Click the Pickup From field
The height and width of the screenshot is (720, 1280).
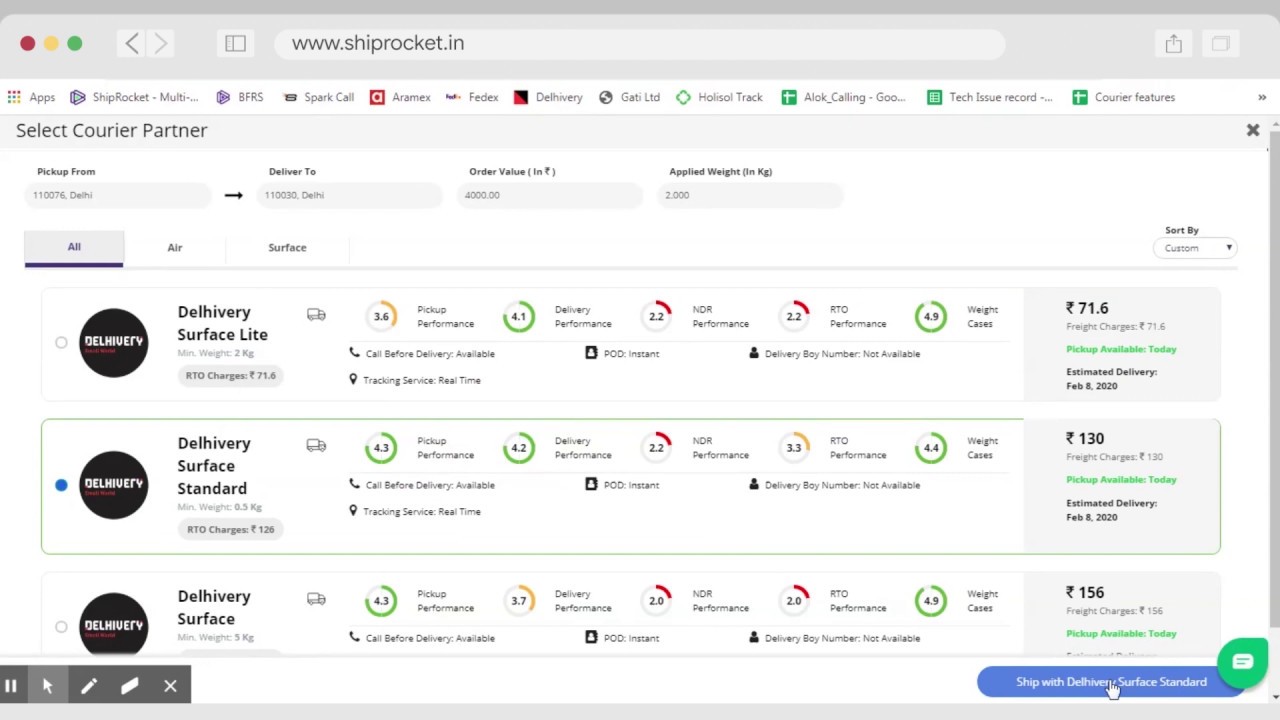118,195
